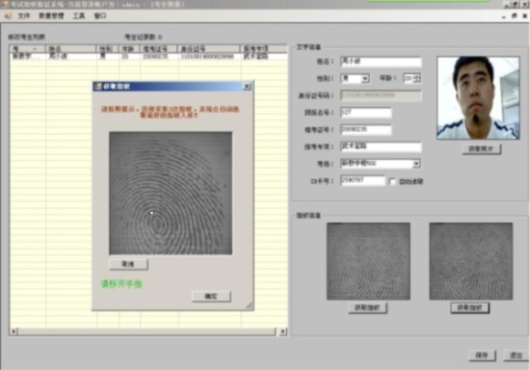Click the 姓名 input field

[381, 61]
